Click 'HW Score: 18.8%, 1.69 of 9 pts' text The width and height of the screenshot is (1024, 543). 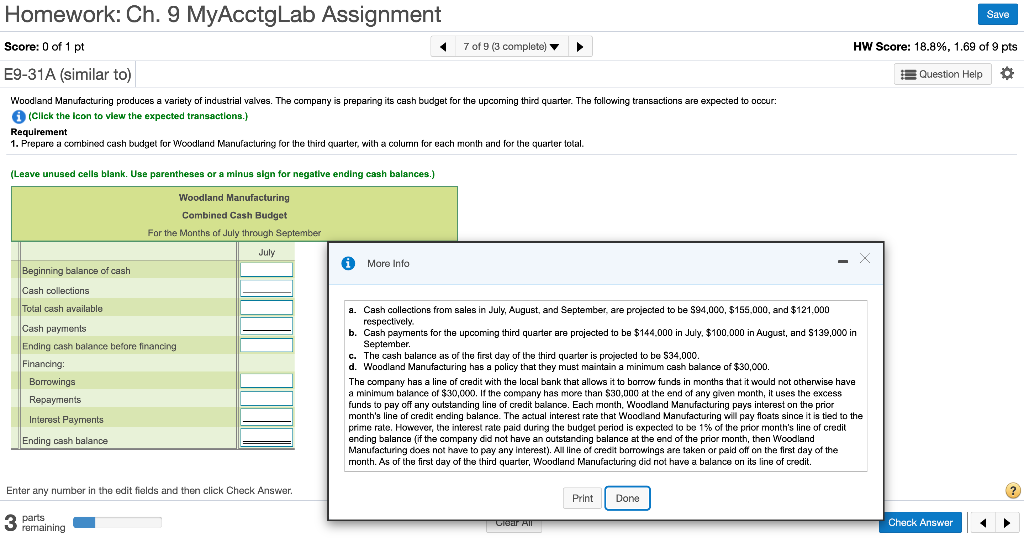935,46
